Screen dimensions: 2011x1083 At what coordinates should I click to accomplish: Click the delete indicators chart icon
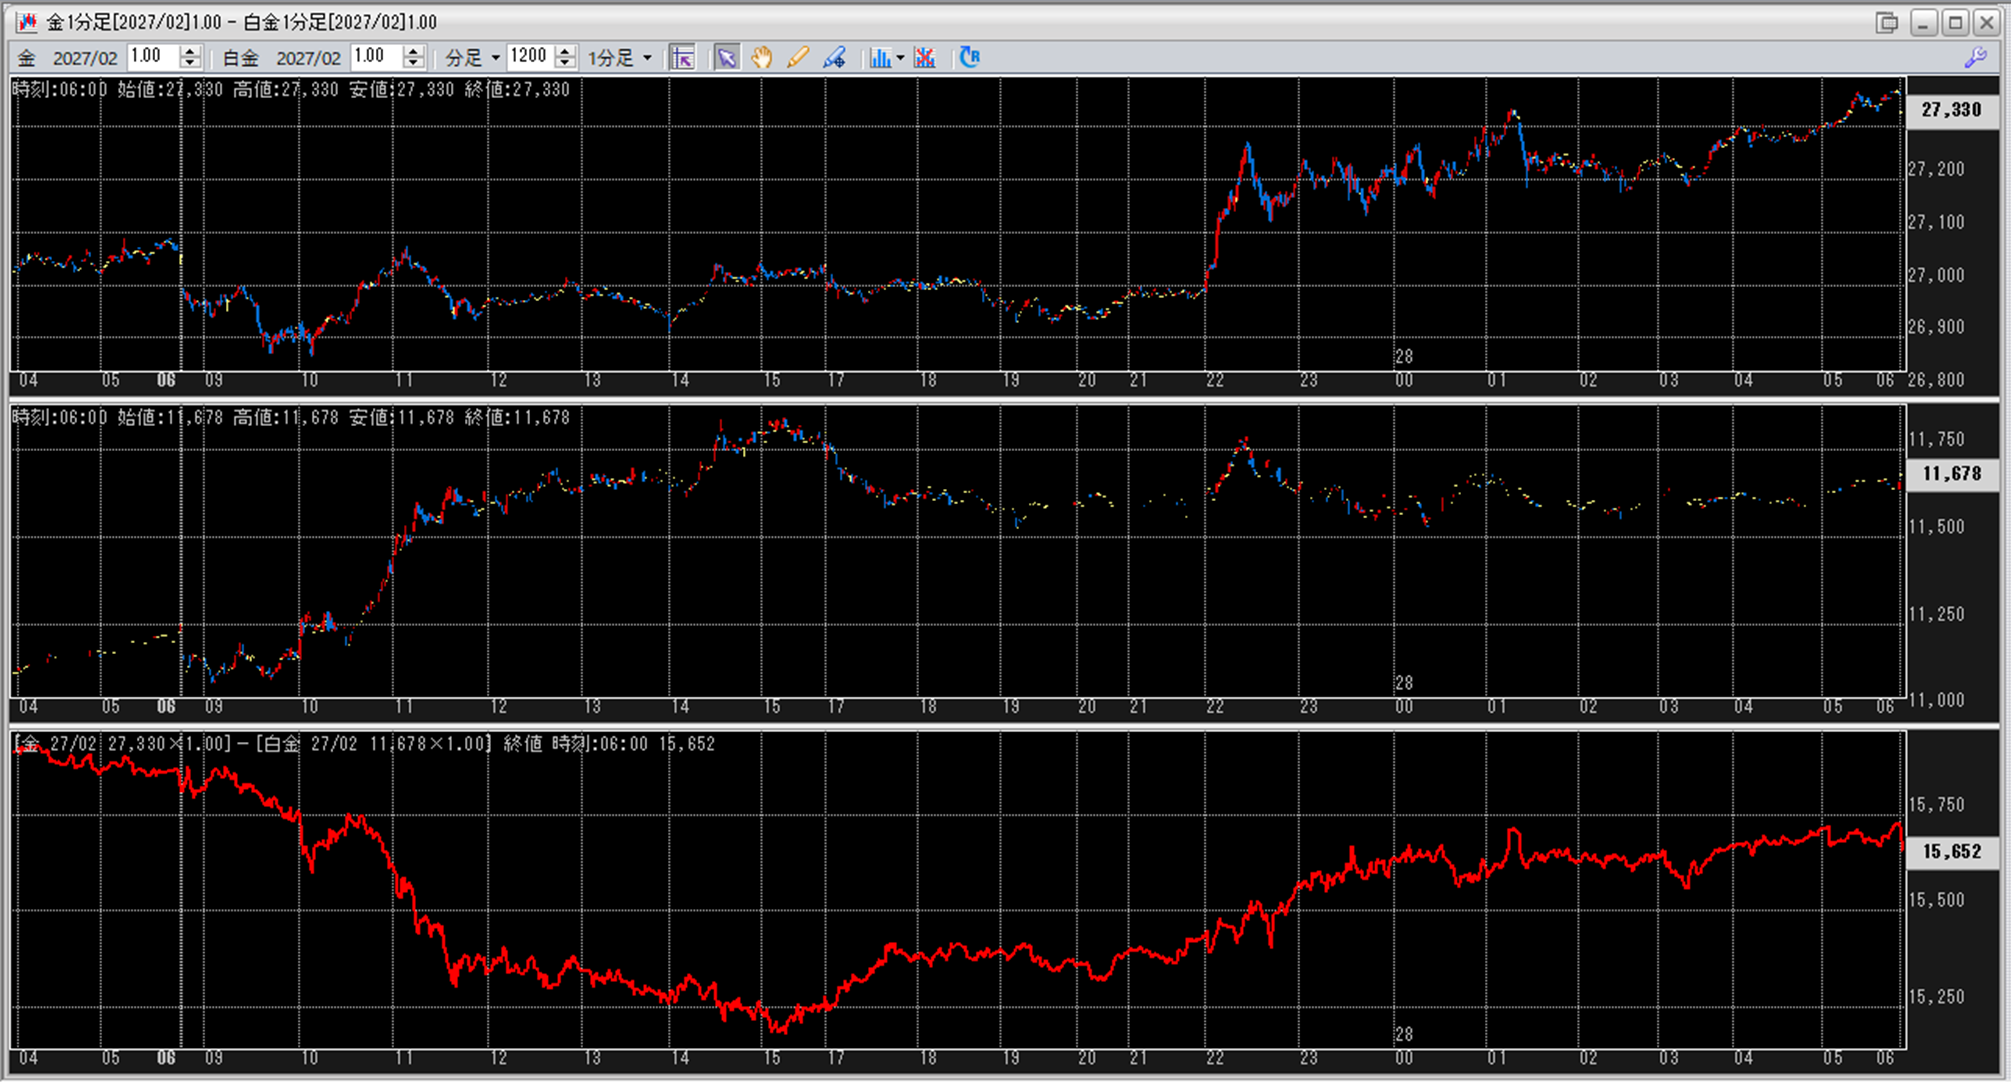[925, 58]
